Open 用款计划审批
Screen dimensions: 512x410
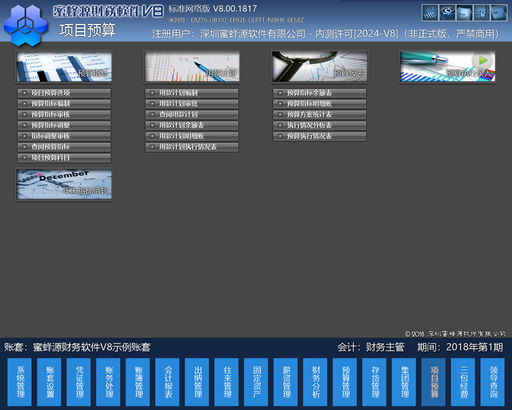[x=192, y=104]
